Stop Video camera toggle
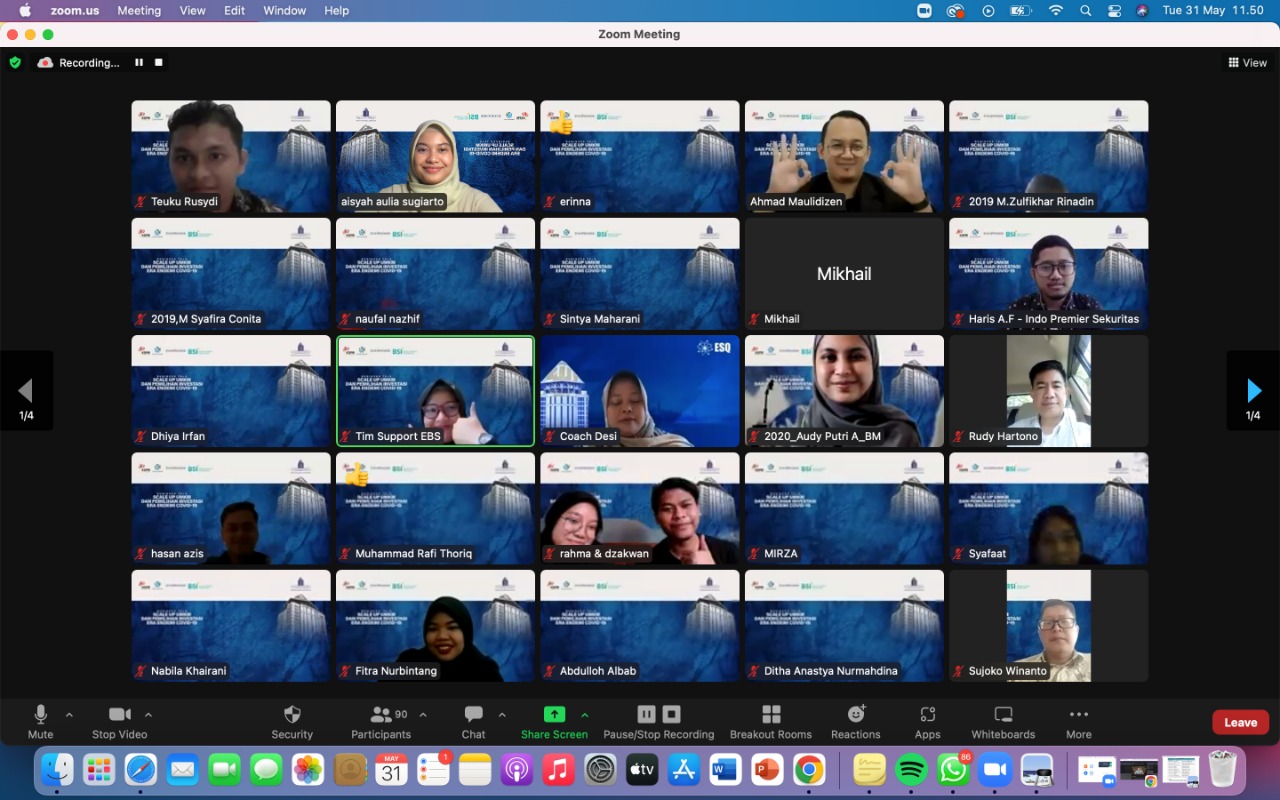This screenshot has width=1280, height=800. click(x=119, y=715)
